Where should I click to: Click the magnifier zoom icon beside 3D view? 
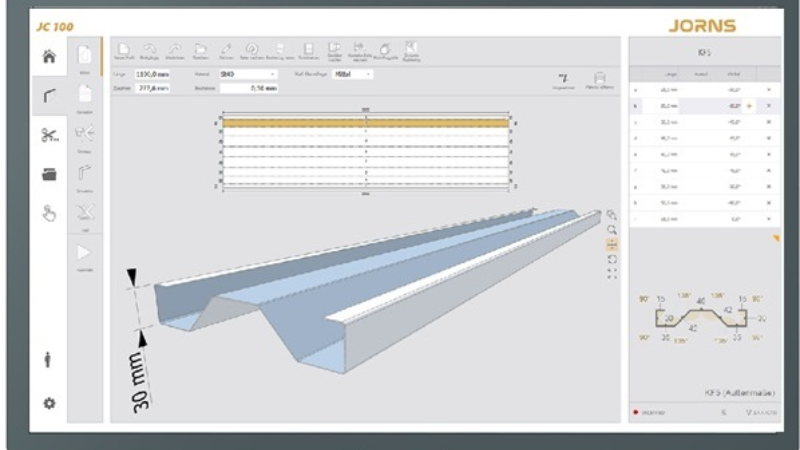(612, 229)
